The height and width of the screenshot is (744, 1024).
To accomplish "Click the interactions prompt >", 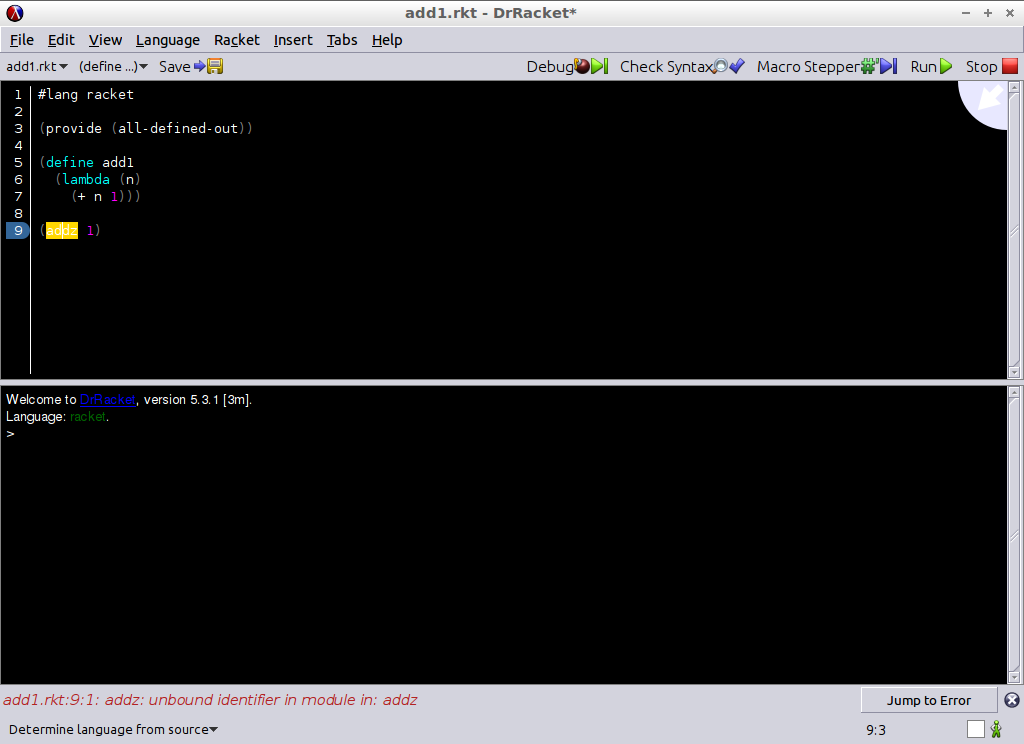I will click(x=10, y=434).
